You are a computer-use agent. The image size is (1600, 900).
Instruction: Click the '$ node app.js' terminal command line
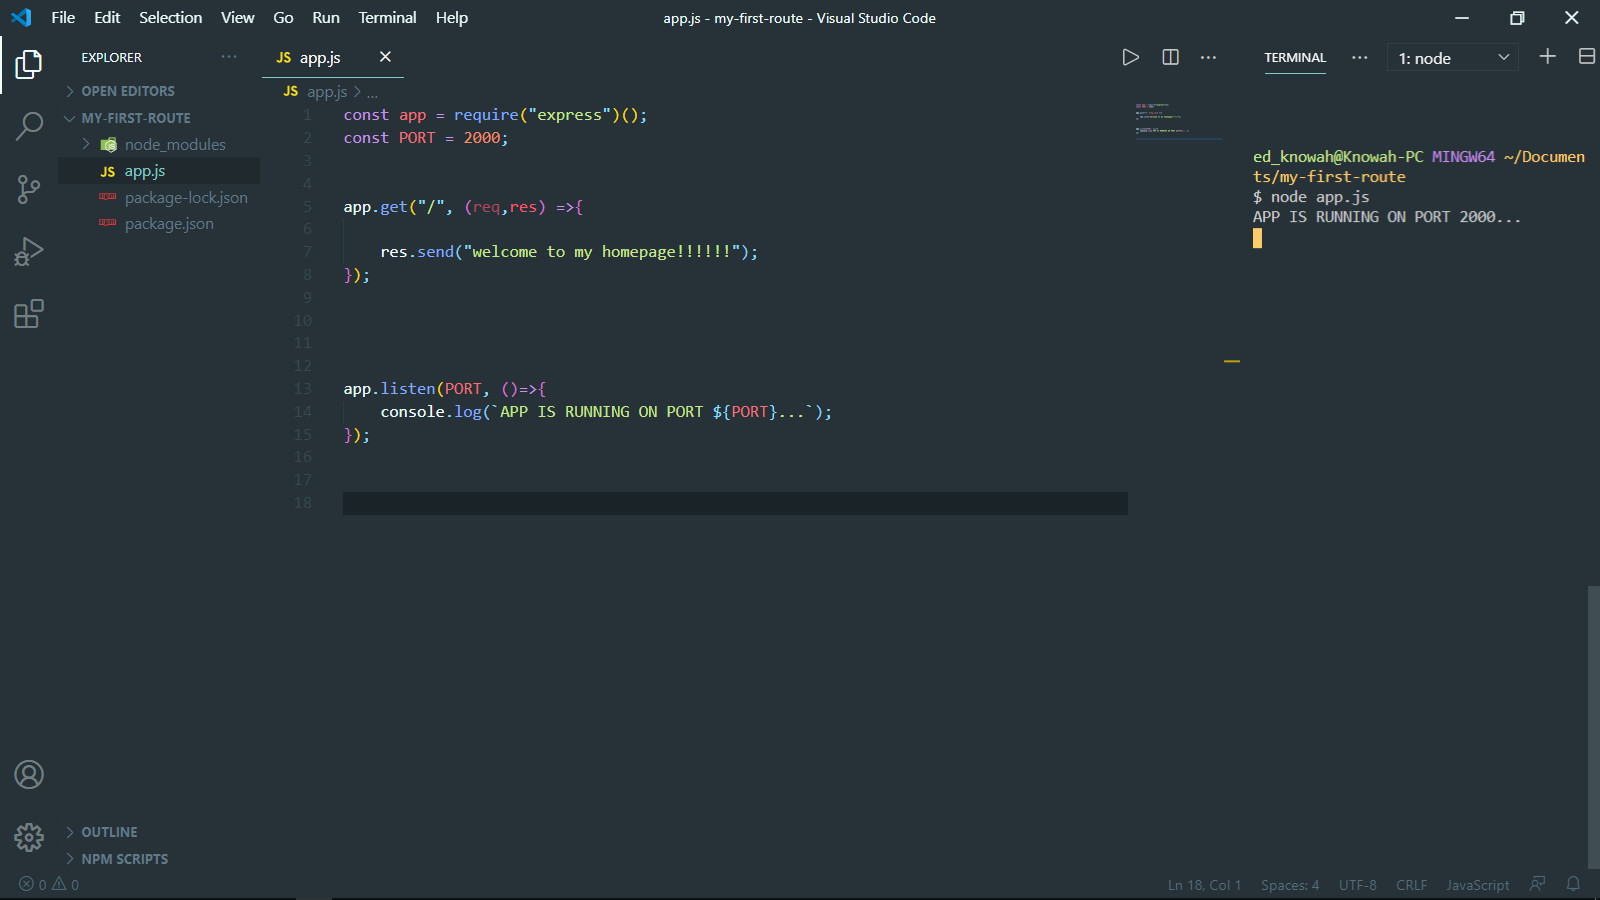point(1311,197)
